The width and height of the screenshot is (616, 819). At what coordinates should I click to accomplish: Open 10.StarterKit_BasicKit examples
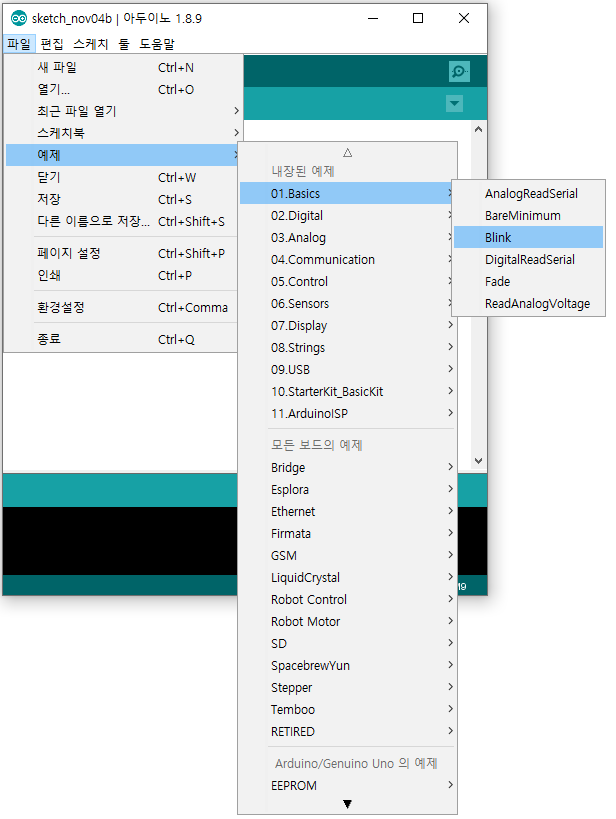(347, 391)
